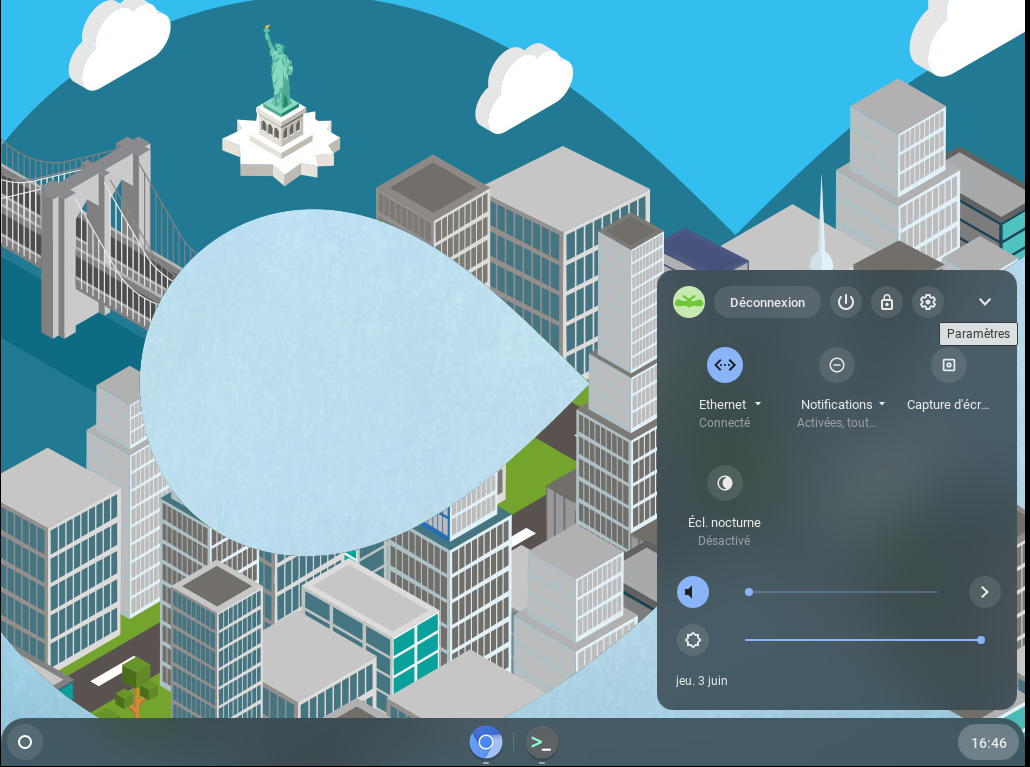Shut down using the power icon
Viewport: 1030px width, 767px height.
click(x=846, y=302)
